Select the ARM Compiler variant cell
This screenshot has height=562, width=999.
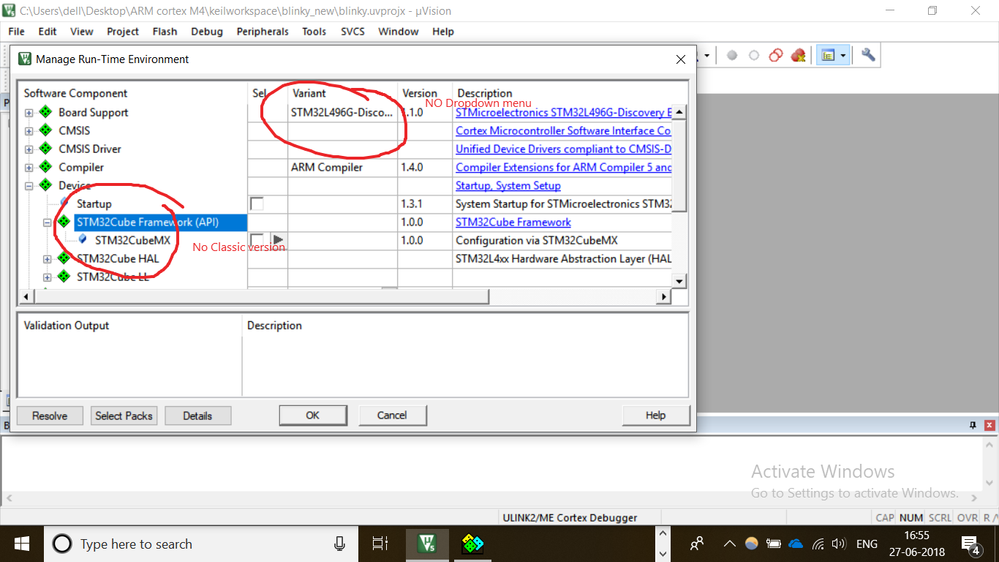342,167
